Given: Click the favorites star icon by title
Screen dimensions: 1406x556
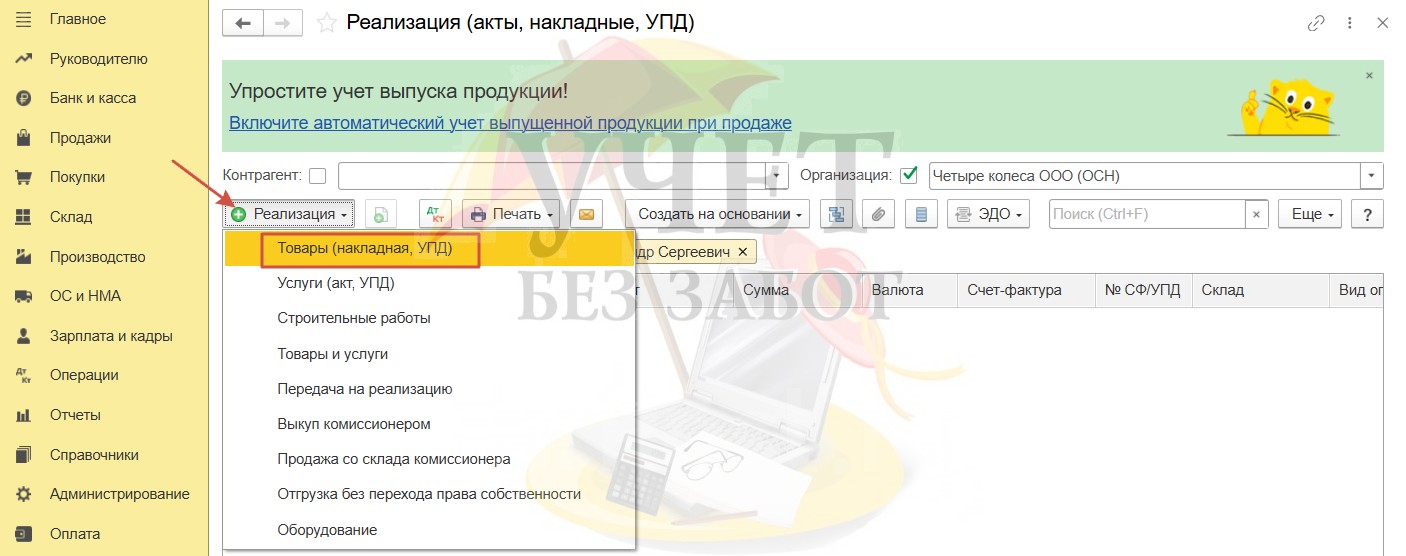Looking at the screenshot, I should tap(326, 22).
